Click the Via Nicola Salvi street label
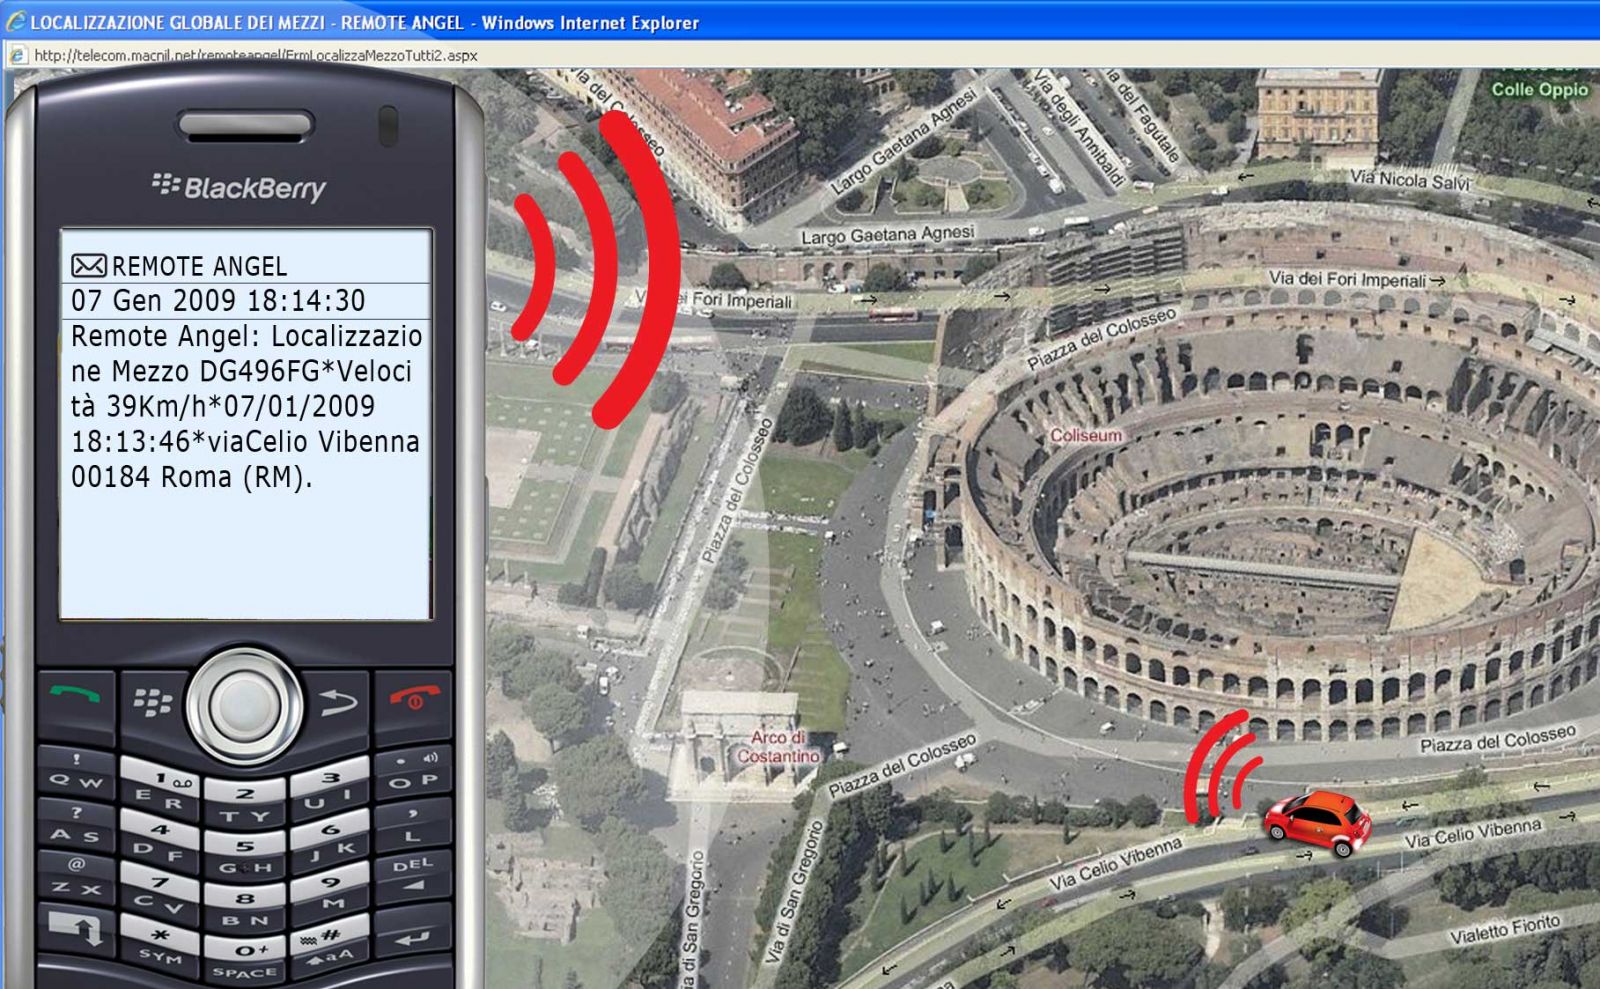1600x989 pixels. 1410,180
